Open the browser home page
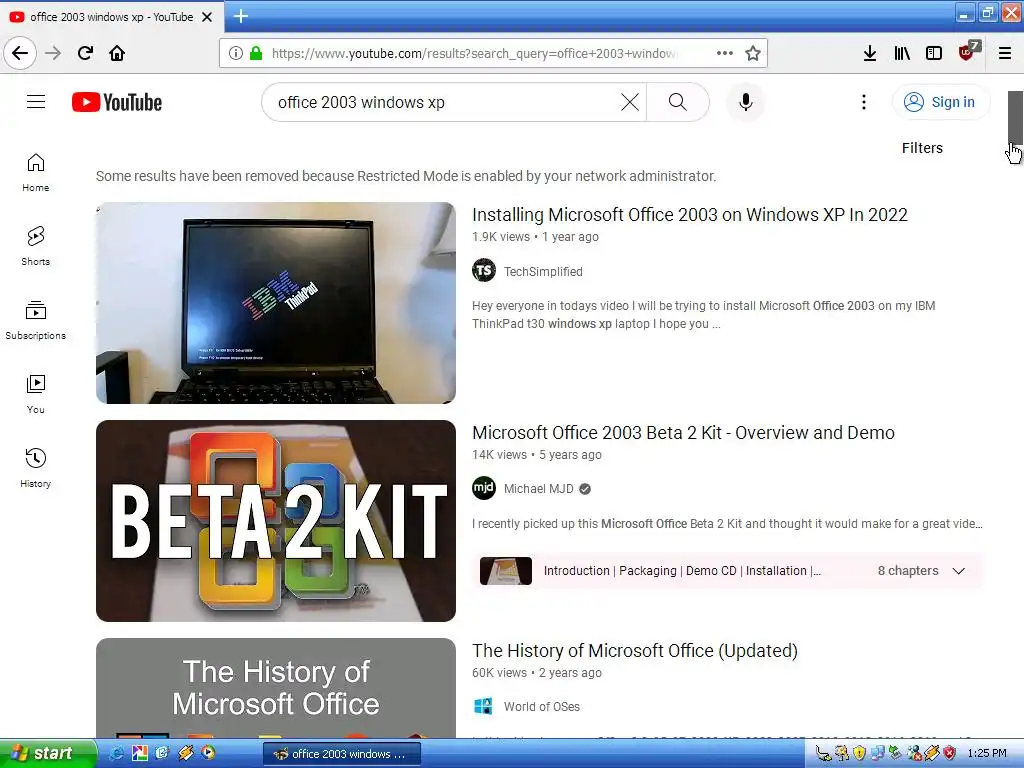This screenshot has width=1024, height=768. (x=117, y=53)
